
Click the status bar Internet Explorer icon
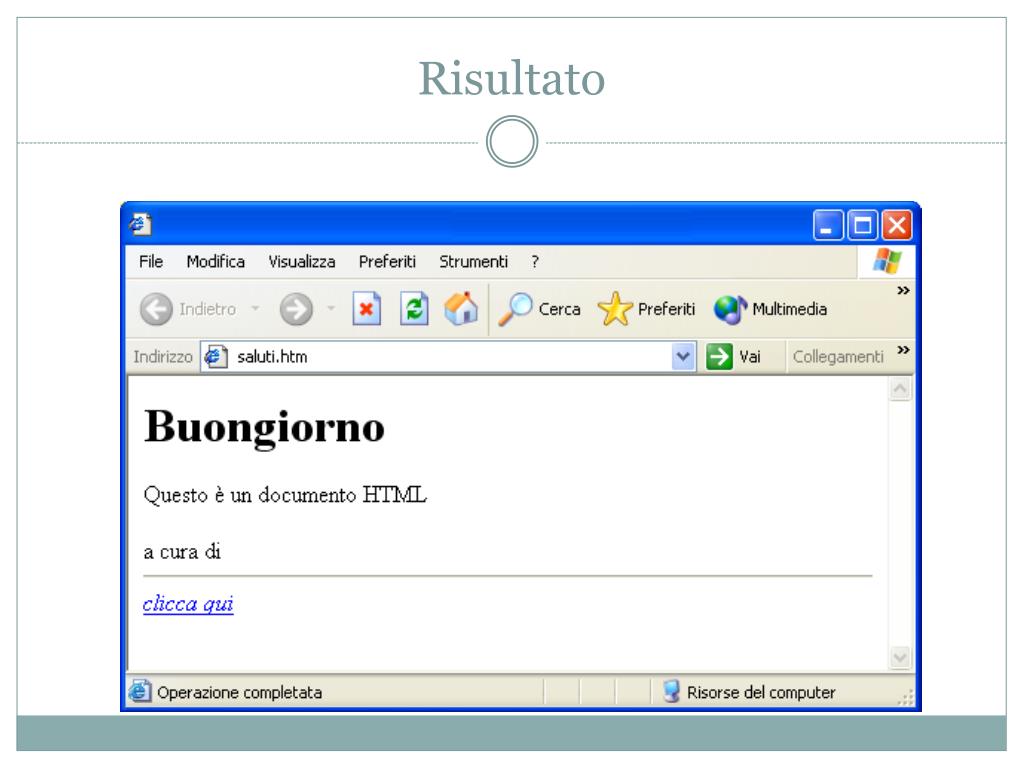[x=139, y=691]
